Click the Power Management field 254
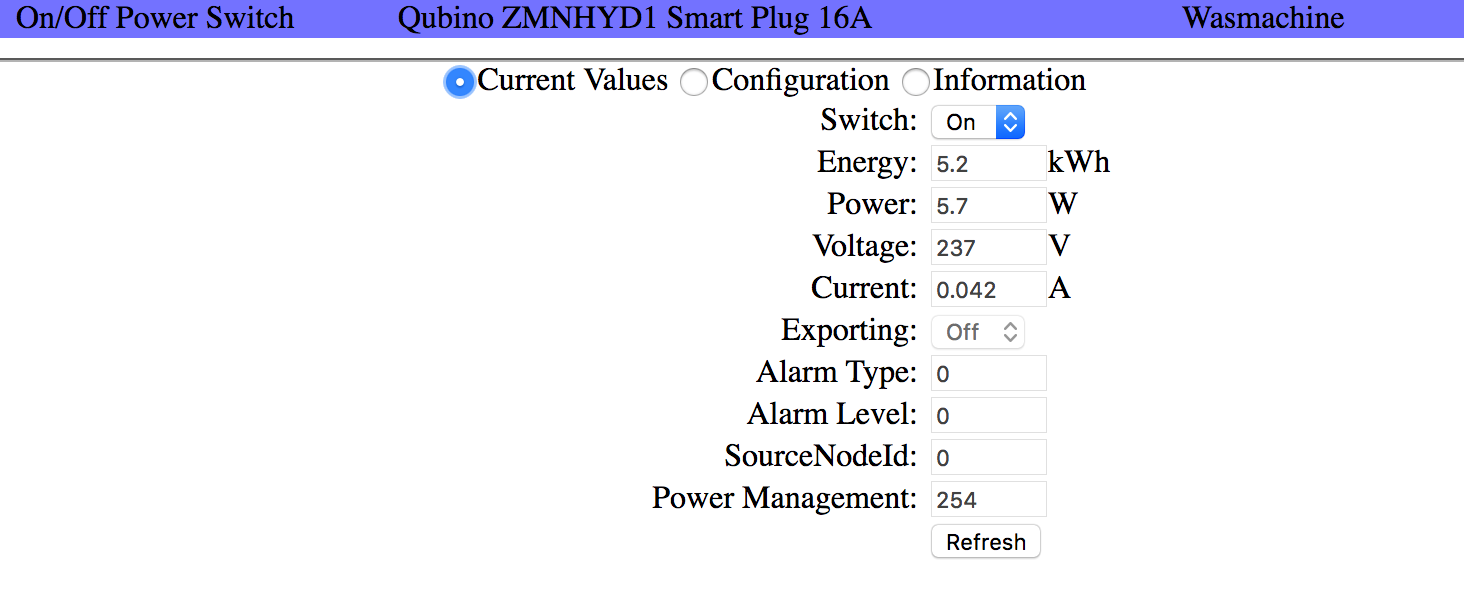 (989, 500)
